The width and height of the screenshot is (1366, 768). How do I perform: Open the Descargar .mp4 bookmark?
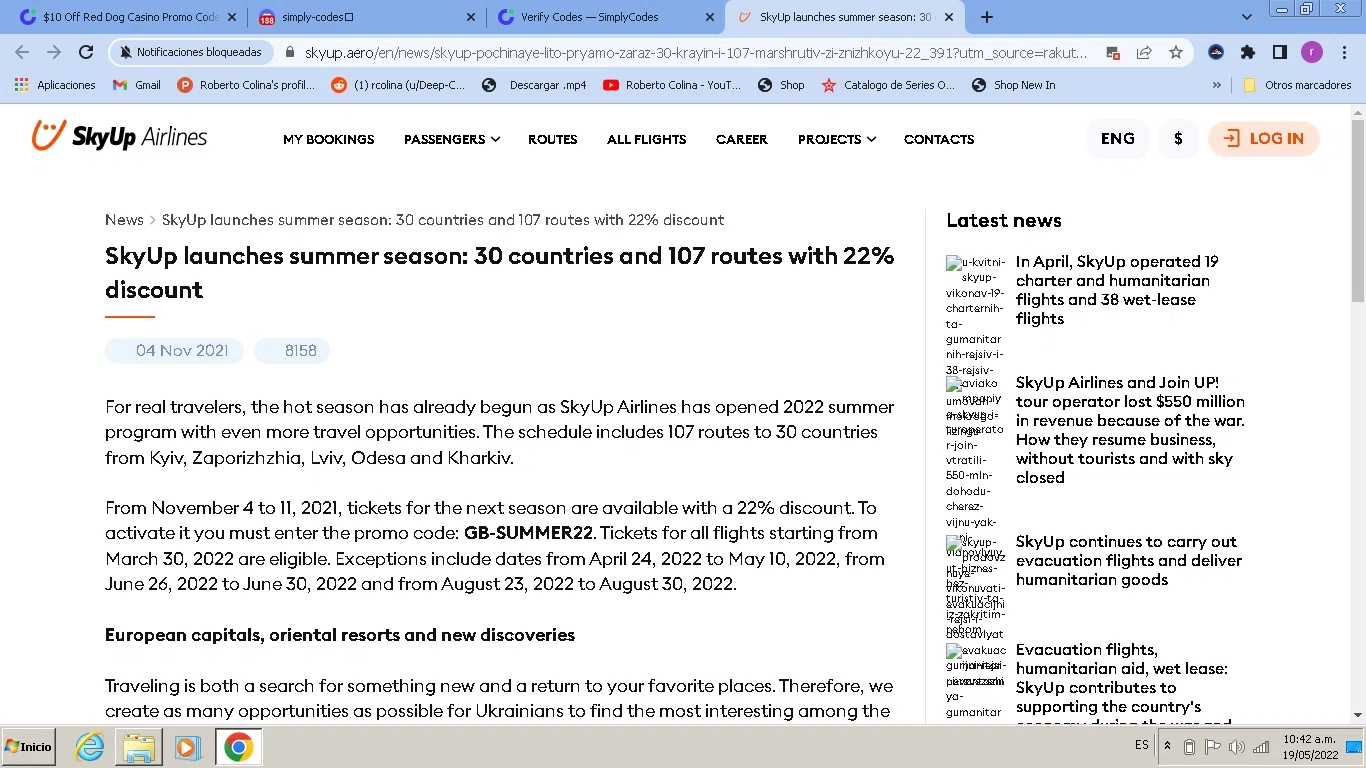(534, 85)
